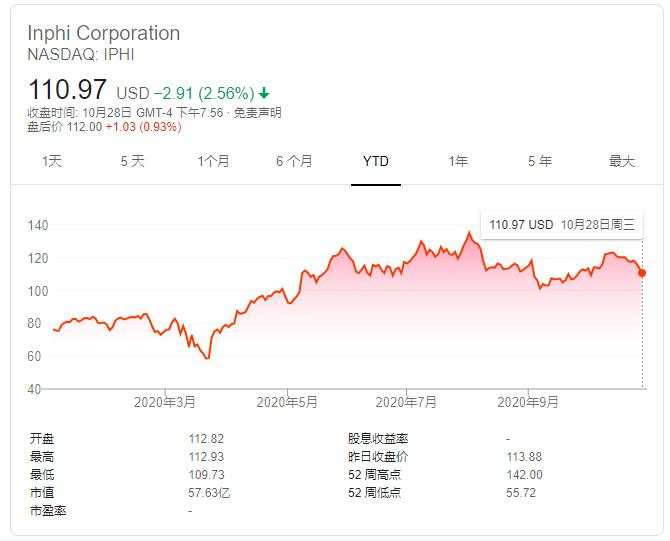This screenshot has height=541, width=670.
Task: Click the green down-arrow price indicator
Action: [263, 92]
